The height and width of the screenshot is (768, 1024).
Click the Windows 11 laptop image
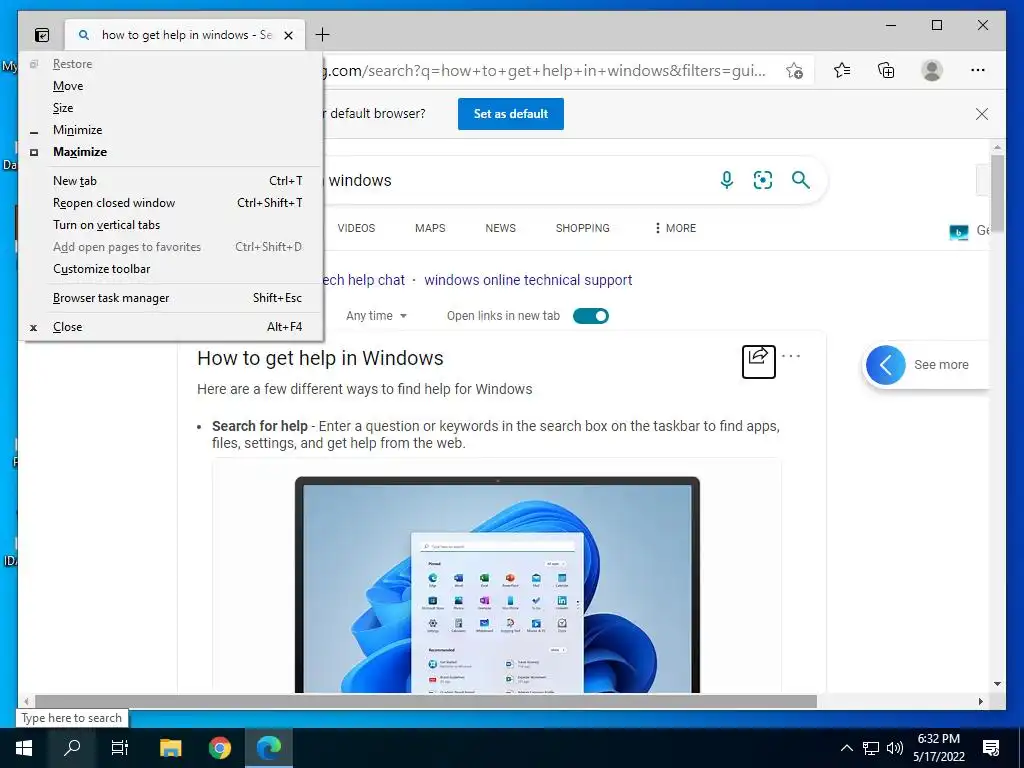pos(497,584)
